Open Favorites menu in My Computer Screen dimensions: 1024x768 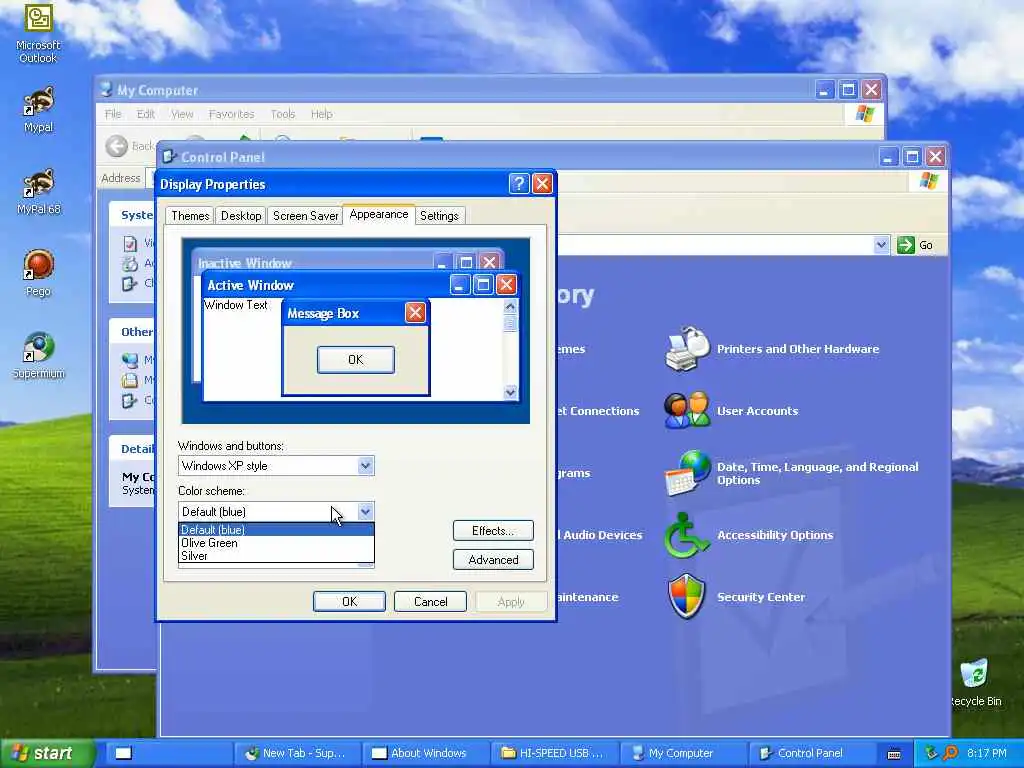pos(231,114)
